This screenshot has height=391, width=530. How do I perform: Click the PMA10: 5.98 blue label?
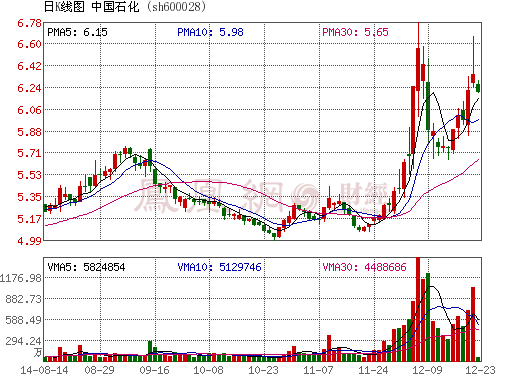tap(210, 32)
